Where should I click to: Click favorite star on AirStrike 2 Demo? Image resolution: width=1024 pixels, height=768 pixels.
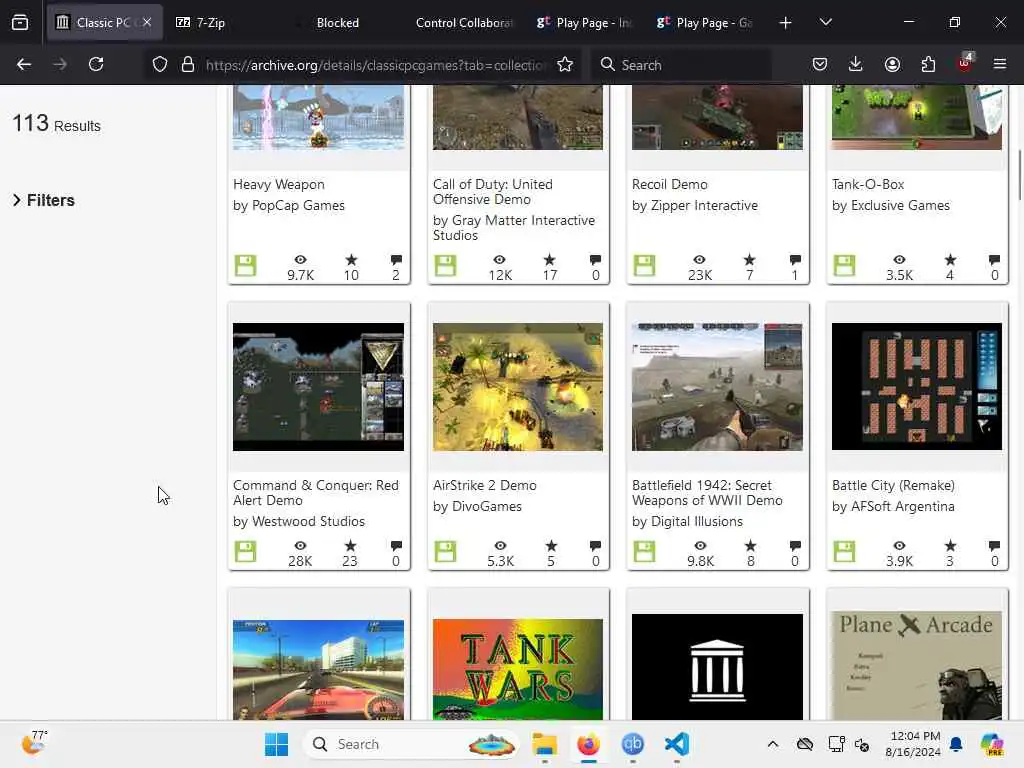pyautogui.click(x=550, y=546)
